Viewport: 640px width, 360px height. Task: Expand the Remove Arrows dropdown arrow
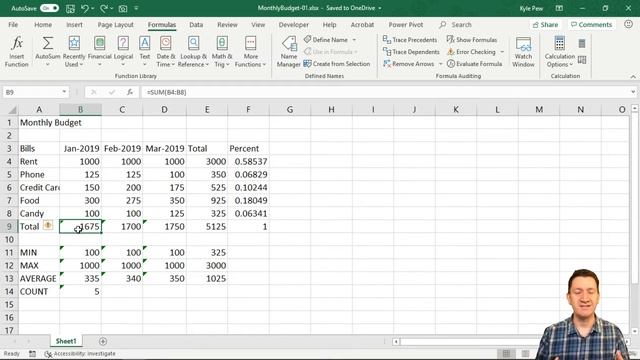[x=440, y=64]
